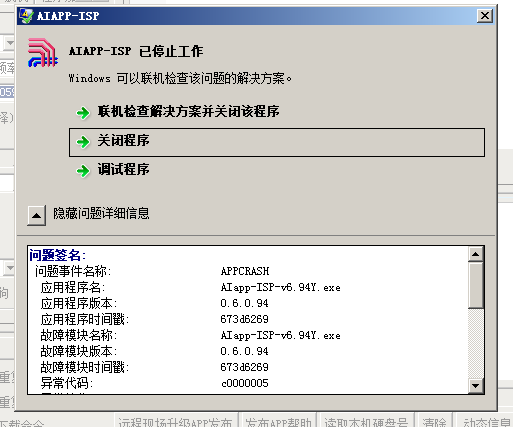Click the Windows 可以联机检查该问题的解决方案 message

click(x=180, y=79)
